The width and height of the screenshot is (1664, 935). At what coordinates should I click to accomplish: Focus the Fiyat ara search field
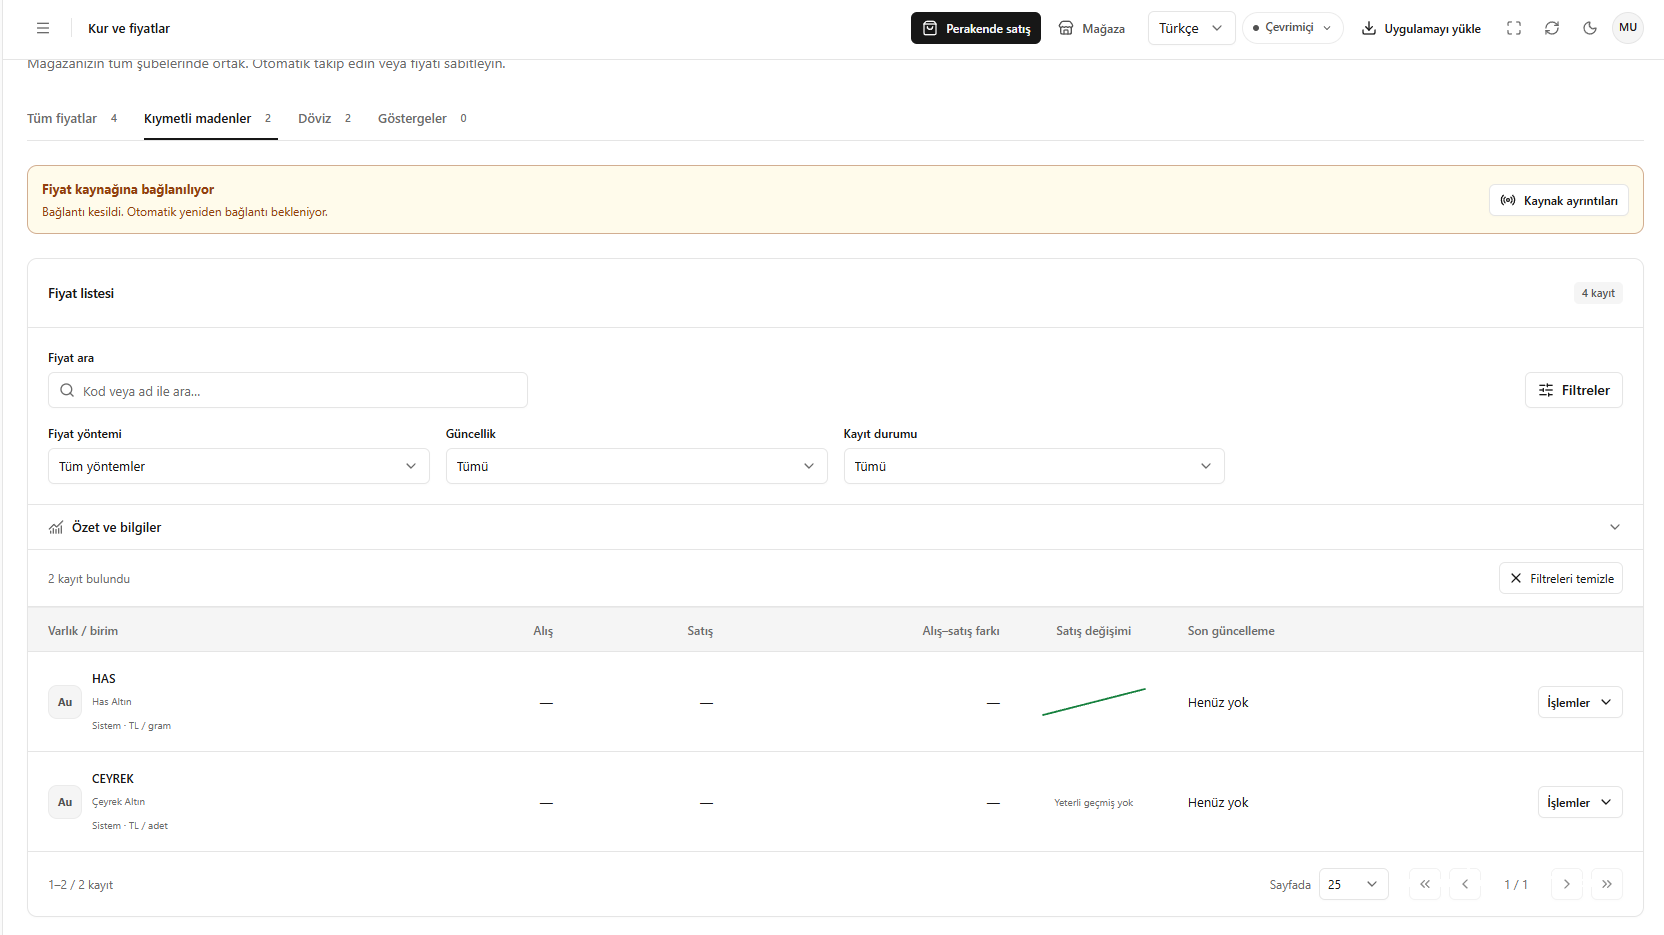click(x=288, y=390)
